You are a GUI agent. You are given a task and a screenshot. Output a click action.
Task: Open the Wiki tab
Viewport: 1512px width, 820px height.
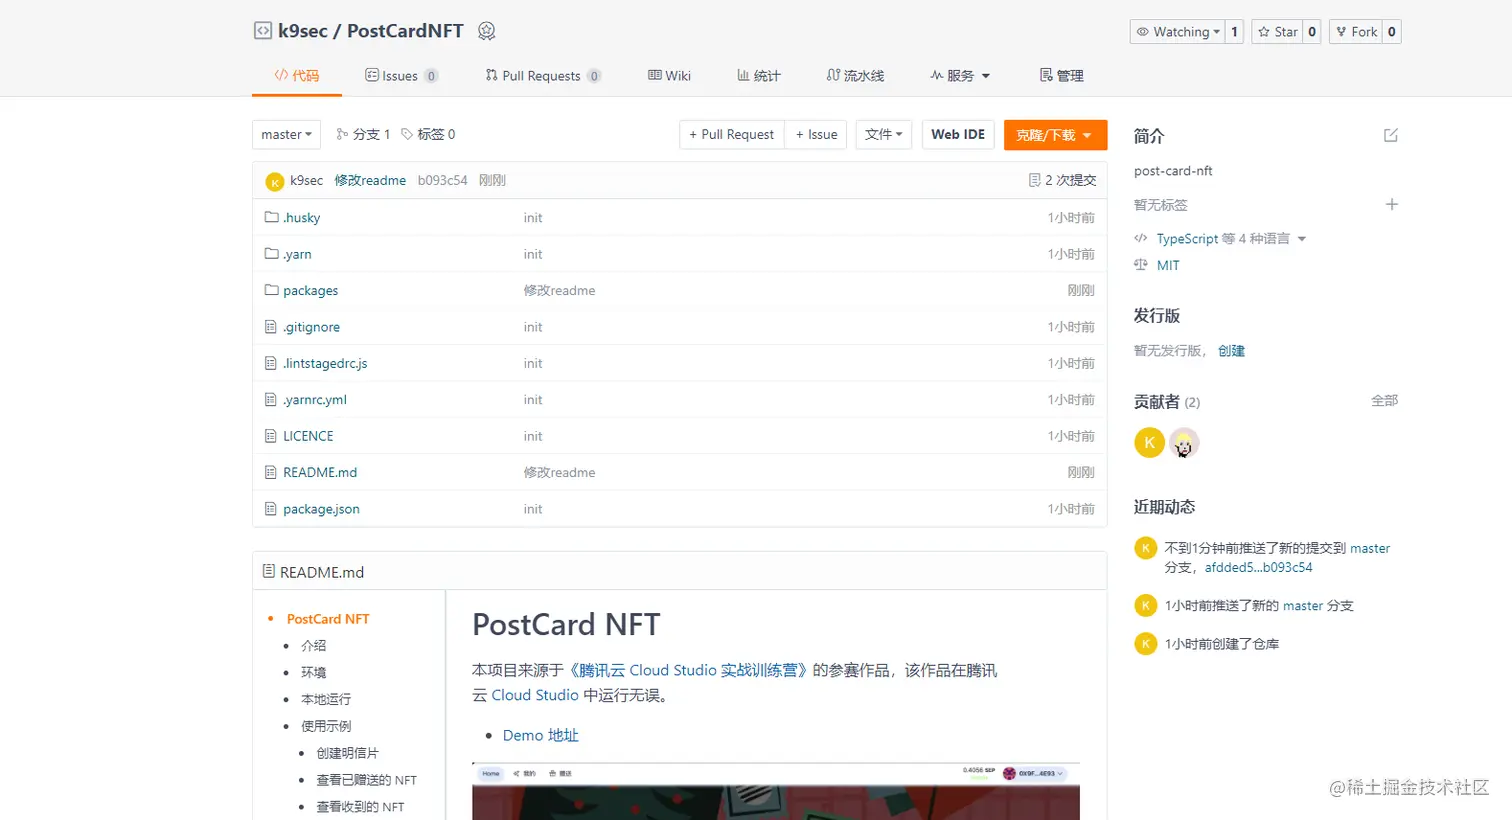coord(669,74)
